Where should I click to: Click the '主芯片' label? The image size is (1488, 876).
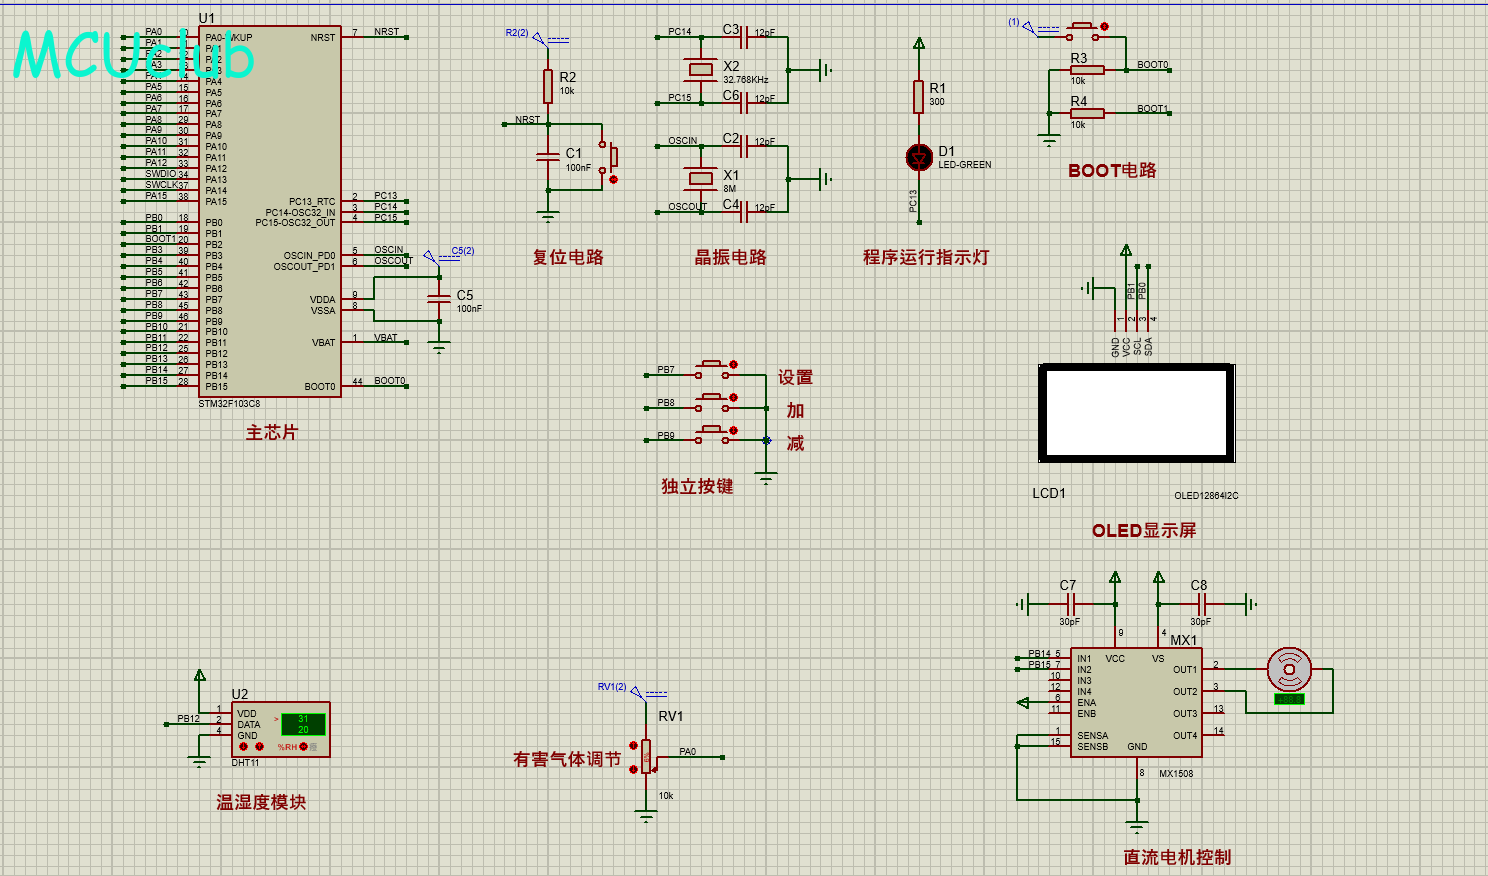point(272,432)
